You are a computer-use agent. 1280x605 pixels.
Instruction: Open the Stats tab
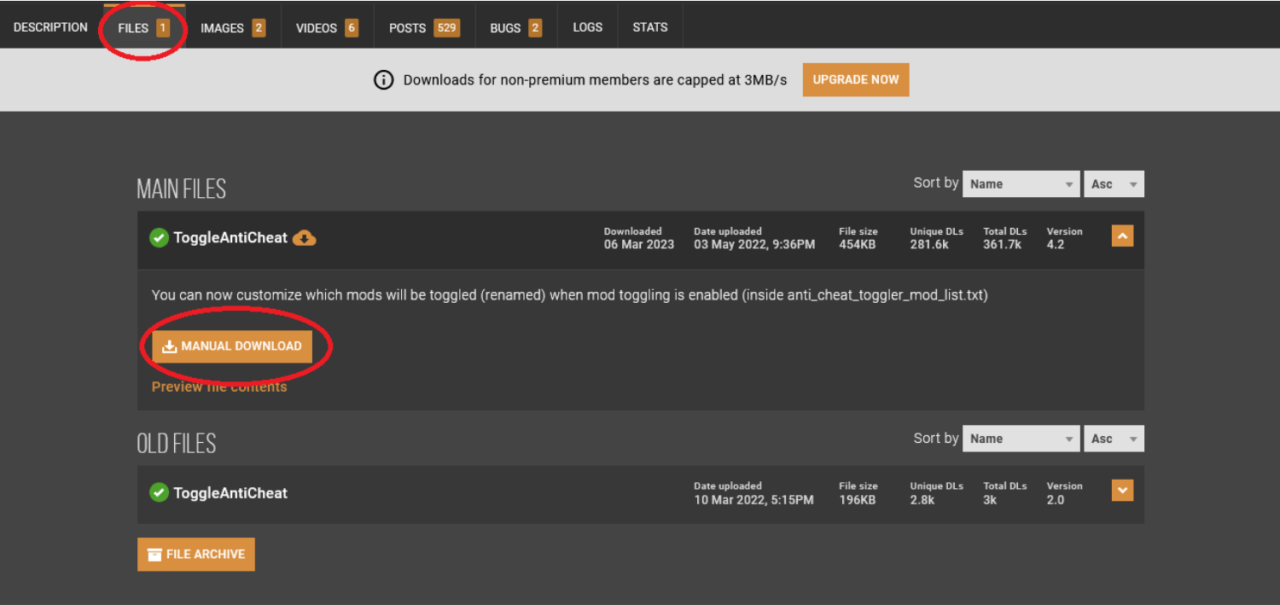pos(650,28)
